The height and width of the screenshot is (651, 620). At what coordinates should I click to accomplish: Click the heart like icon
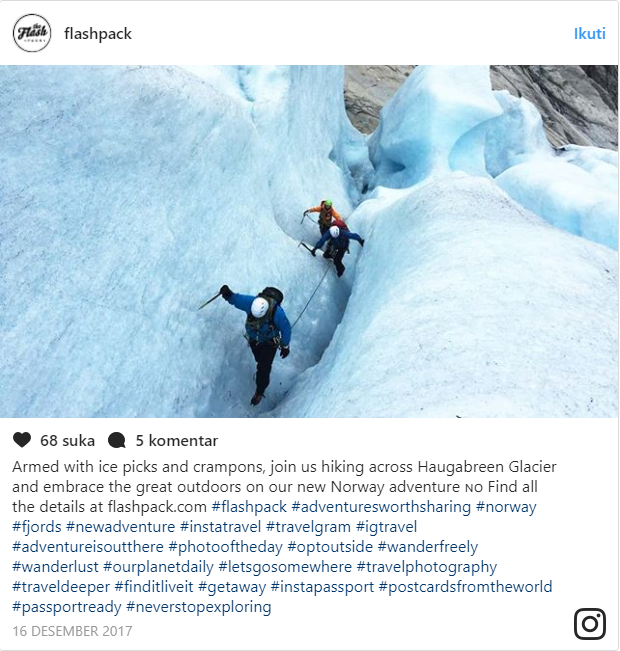point(22,440)
